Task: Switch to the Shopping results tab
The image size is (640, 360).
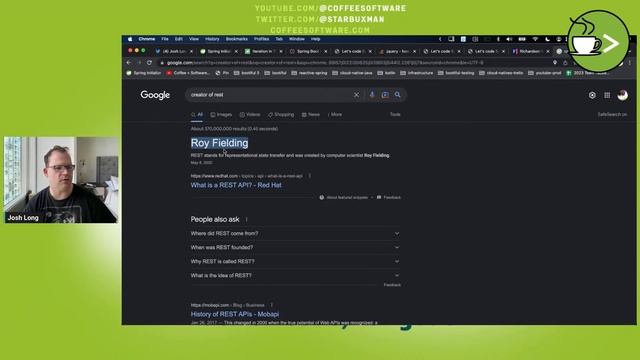Action: (x=281, y=115)
